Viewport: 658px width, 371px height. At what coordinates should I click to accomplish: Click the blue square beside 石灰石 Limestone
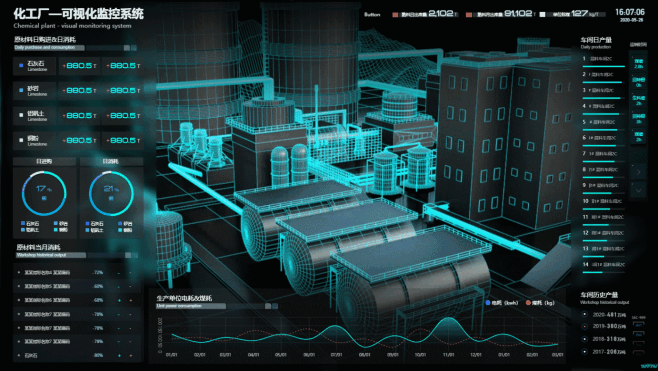(x=21, y=65)
